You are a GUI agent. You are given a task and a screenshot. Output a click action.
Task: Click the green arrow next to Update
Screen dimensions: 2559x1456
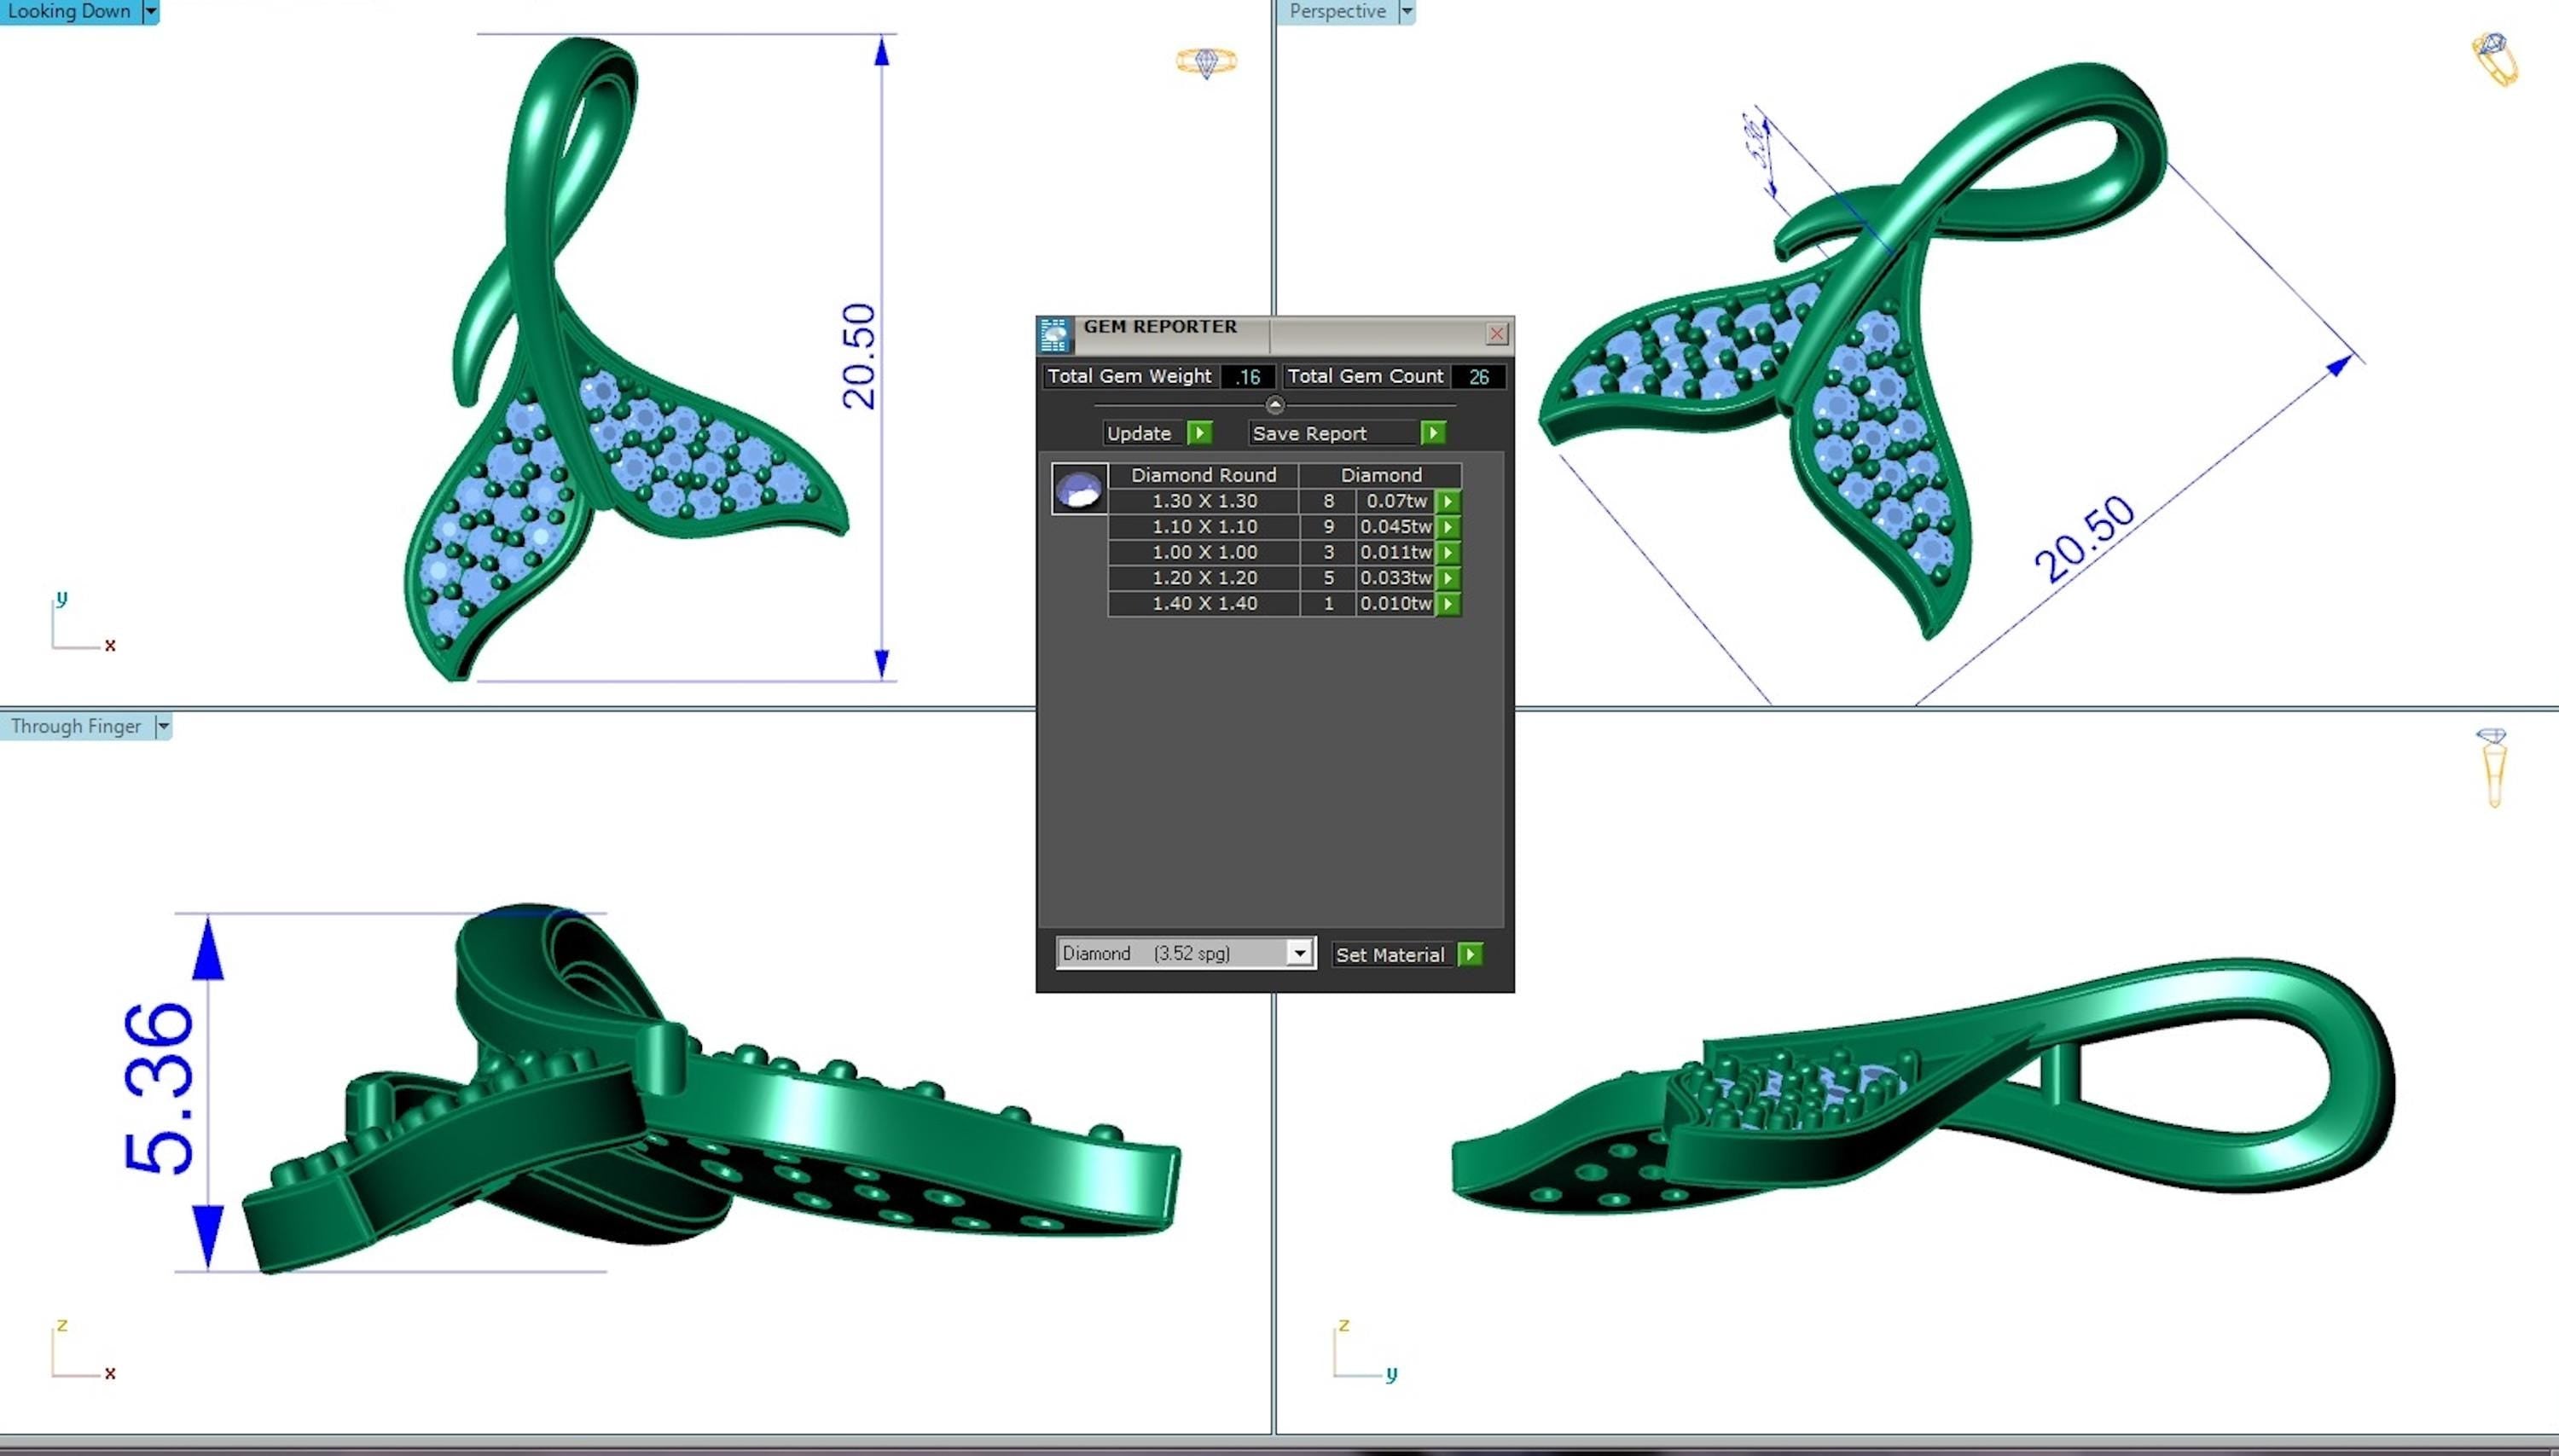click(x=1199, y=433)
